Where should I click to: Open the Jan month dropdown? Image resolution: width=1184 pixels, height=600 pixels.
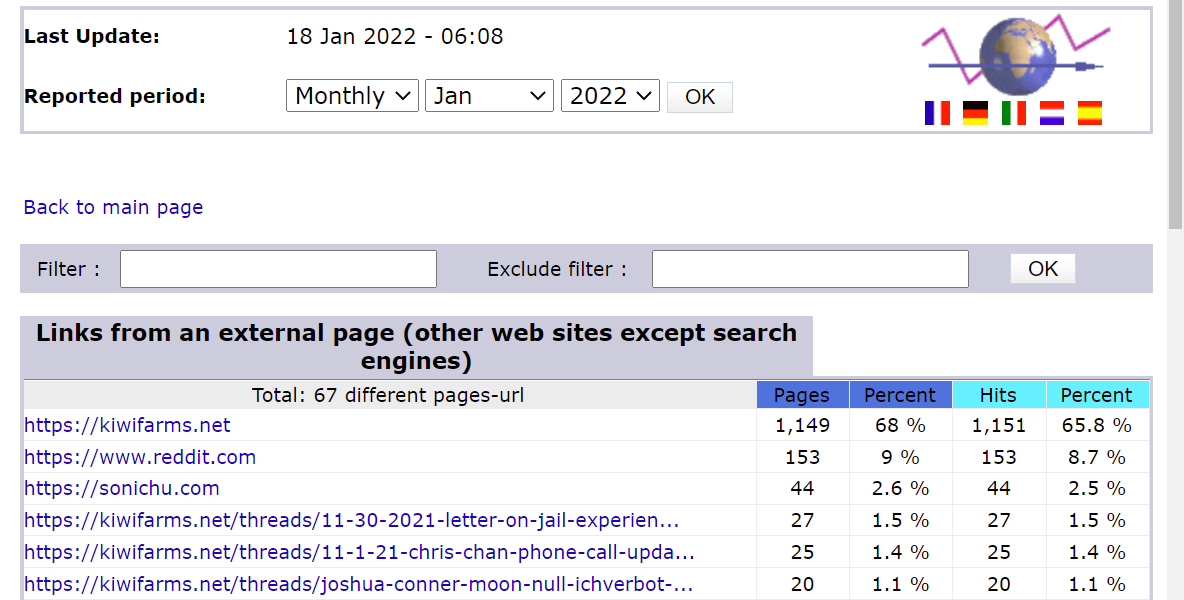point(489,96)
